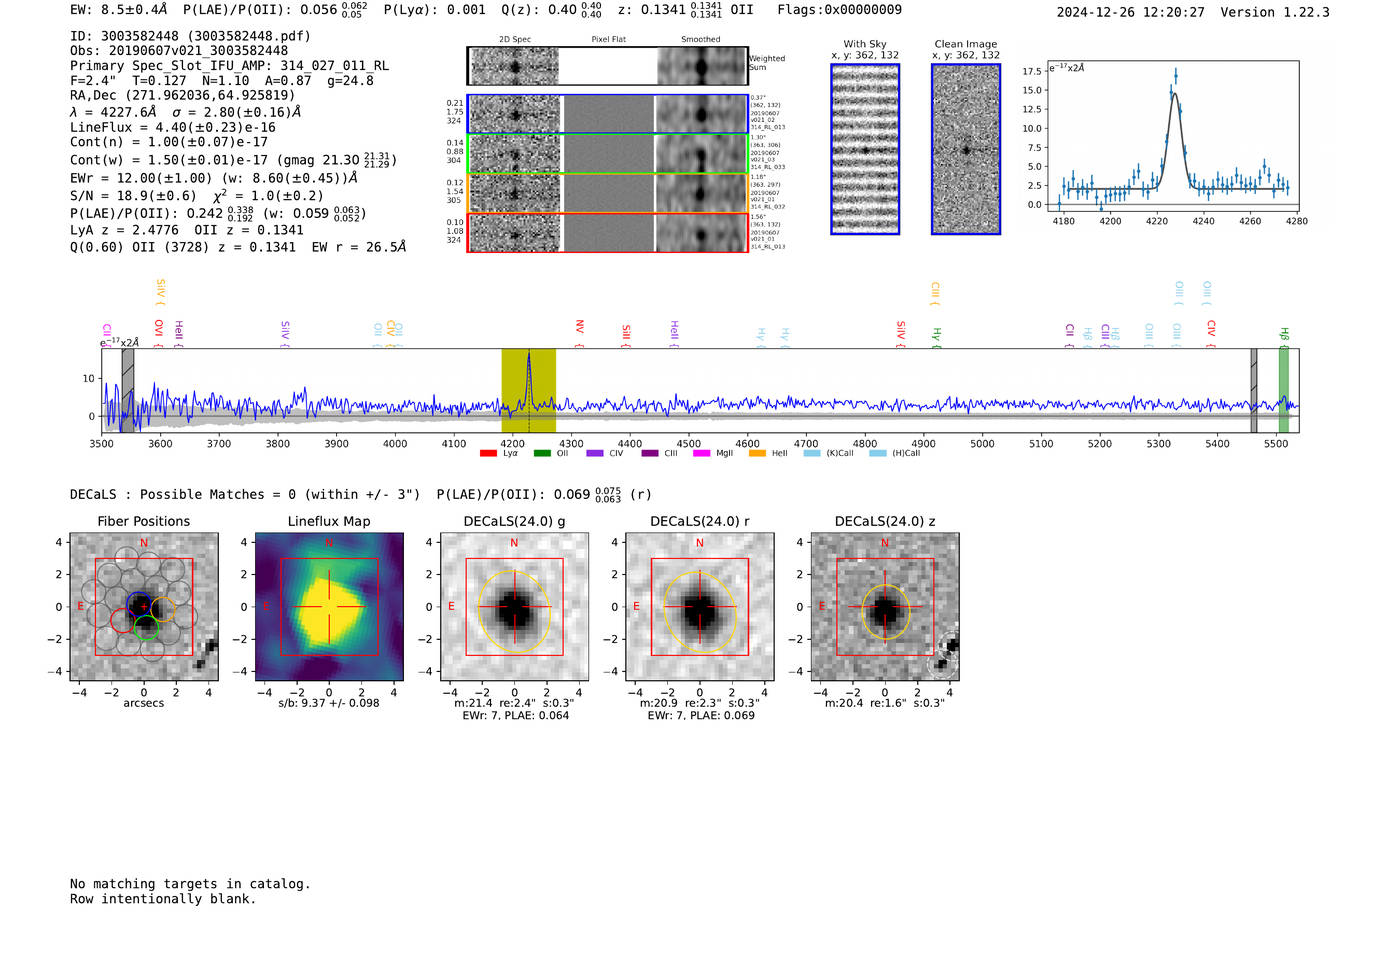The image size is (1400, 953).
Task: Click the s/b: 9.37 +/- 0.098 caption
Action: (x=329, y=703)
